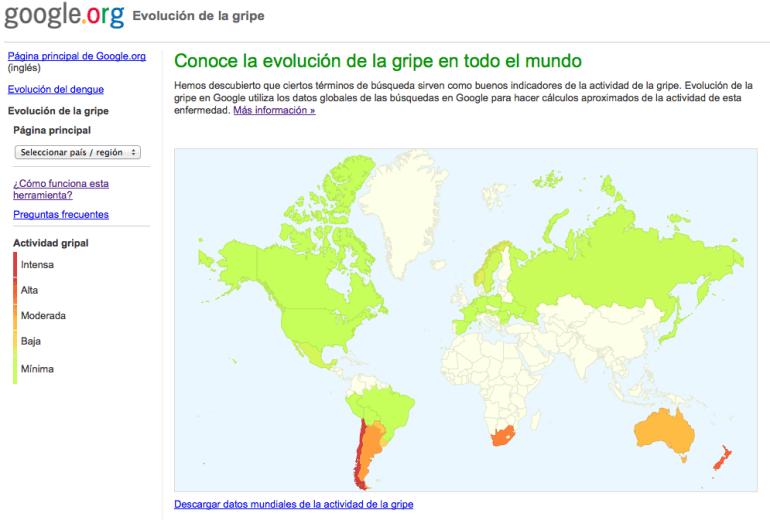Open the Seleccionar país / región dropdown
The height and width of the screenshot is (520, 770).
click(78, 152)
